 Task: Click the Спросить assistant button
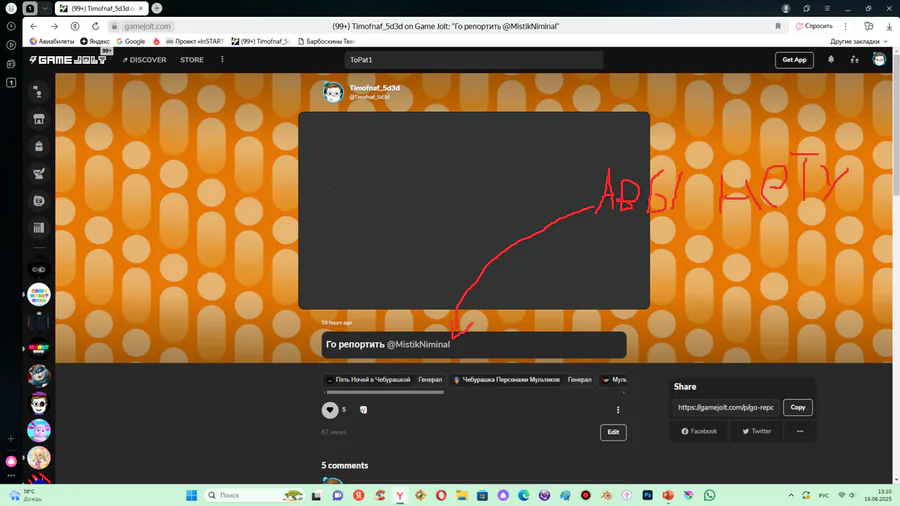coord(814,26)
